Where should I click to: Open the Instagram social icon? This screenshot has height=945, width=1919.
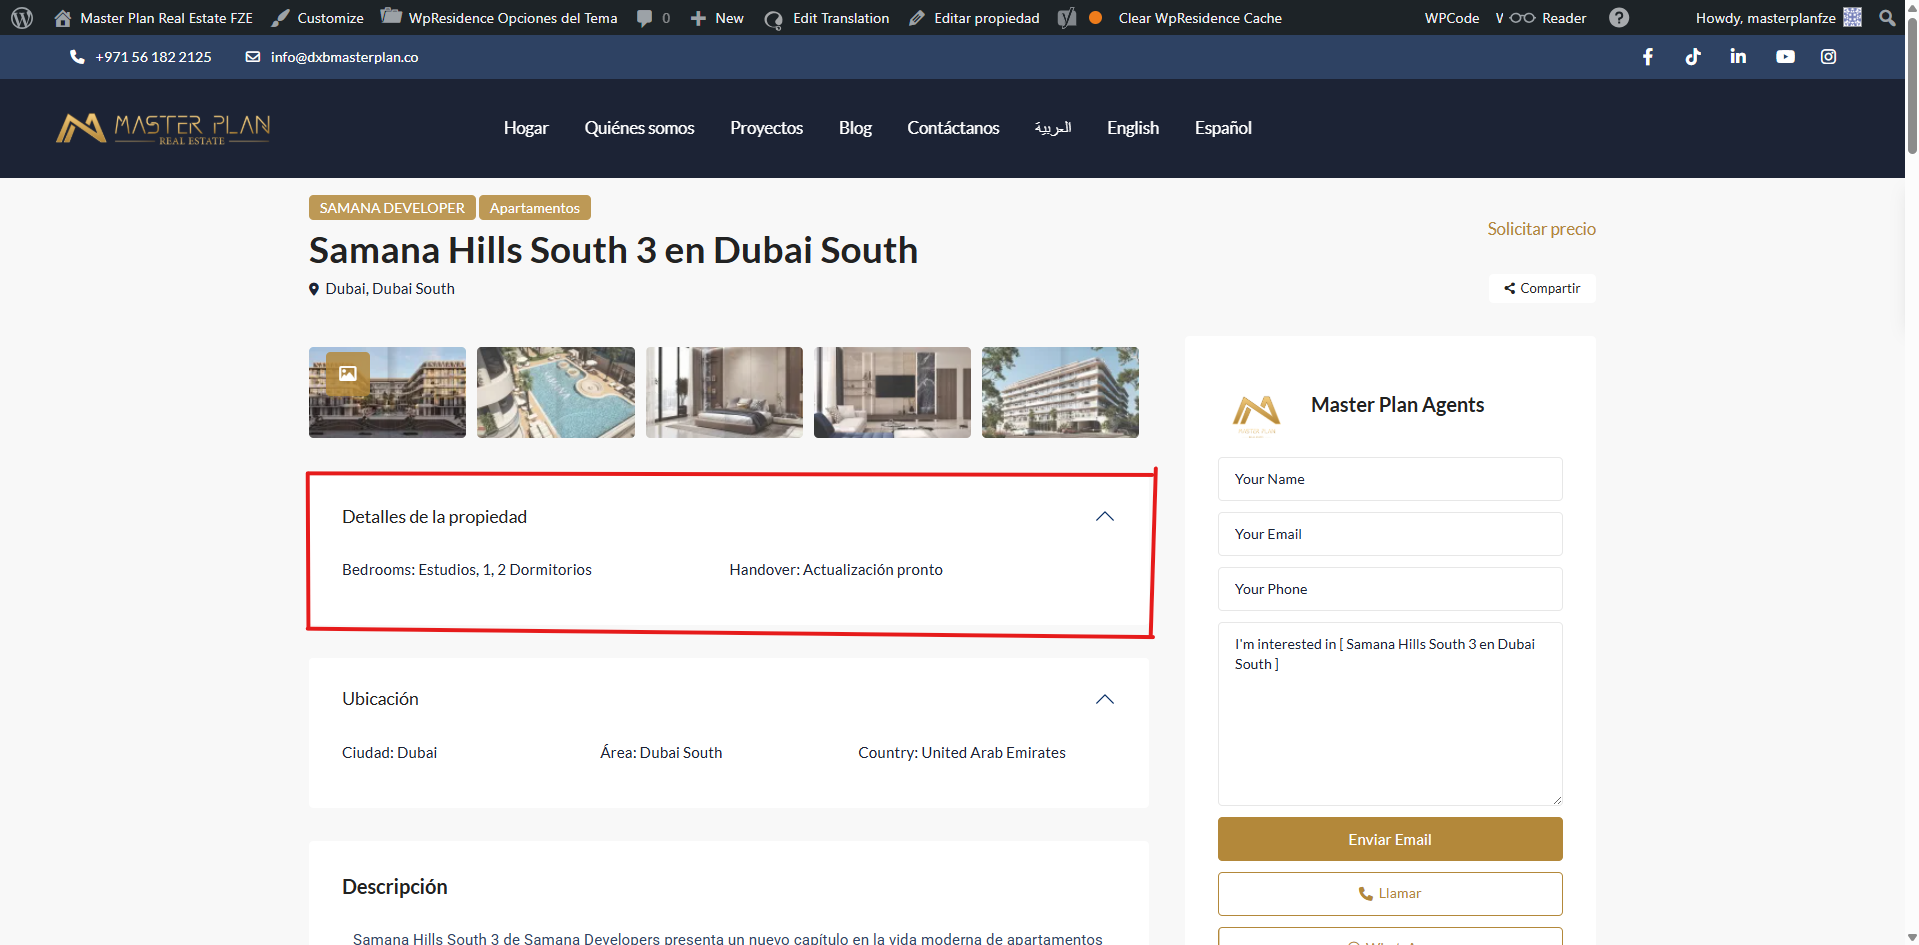1828,57
